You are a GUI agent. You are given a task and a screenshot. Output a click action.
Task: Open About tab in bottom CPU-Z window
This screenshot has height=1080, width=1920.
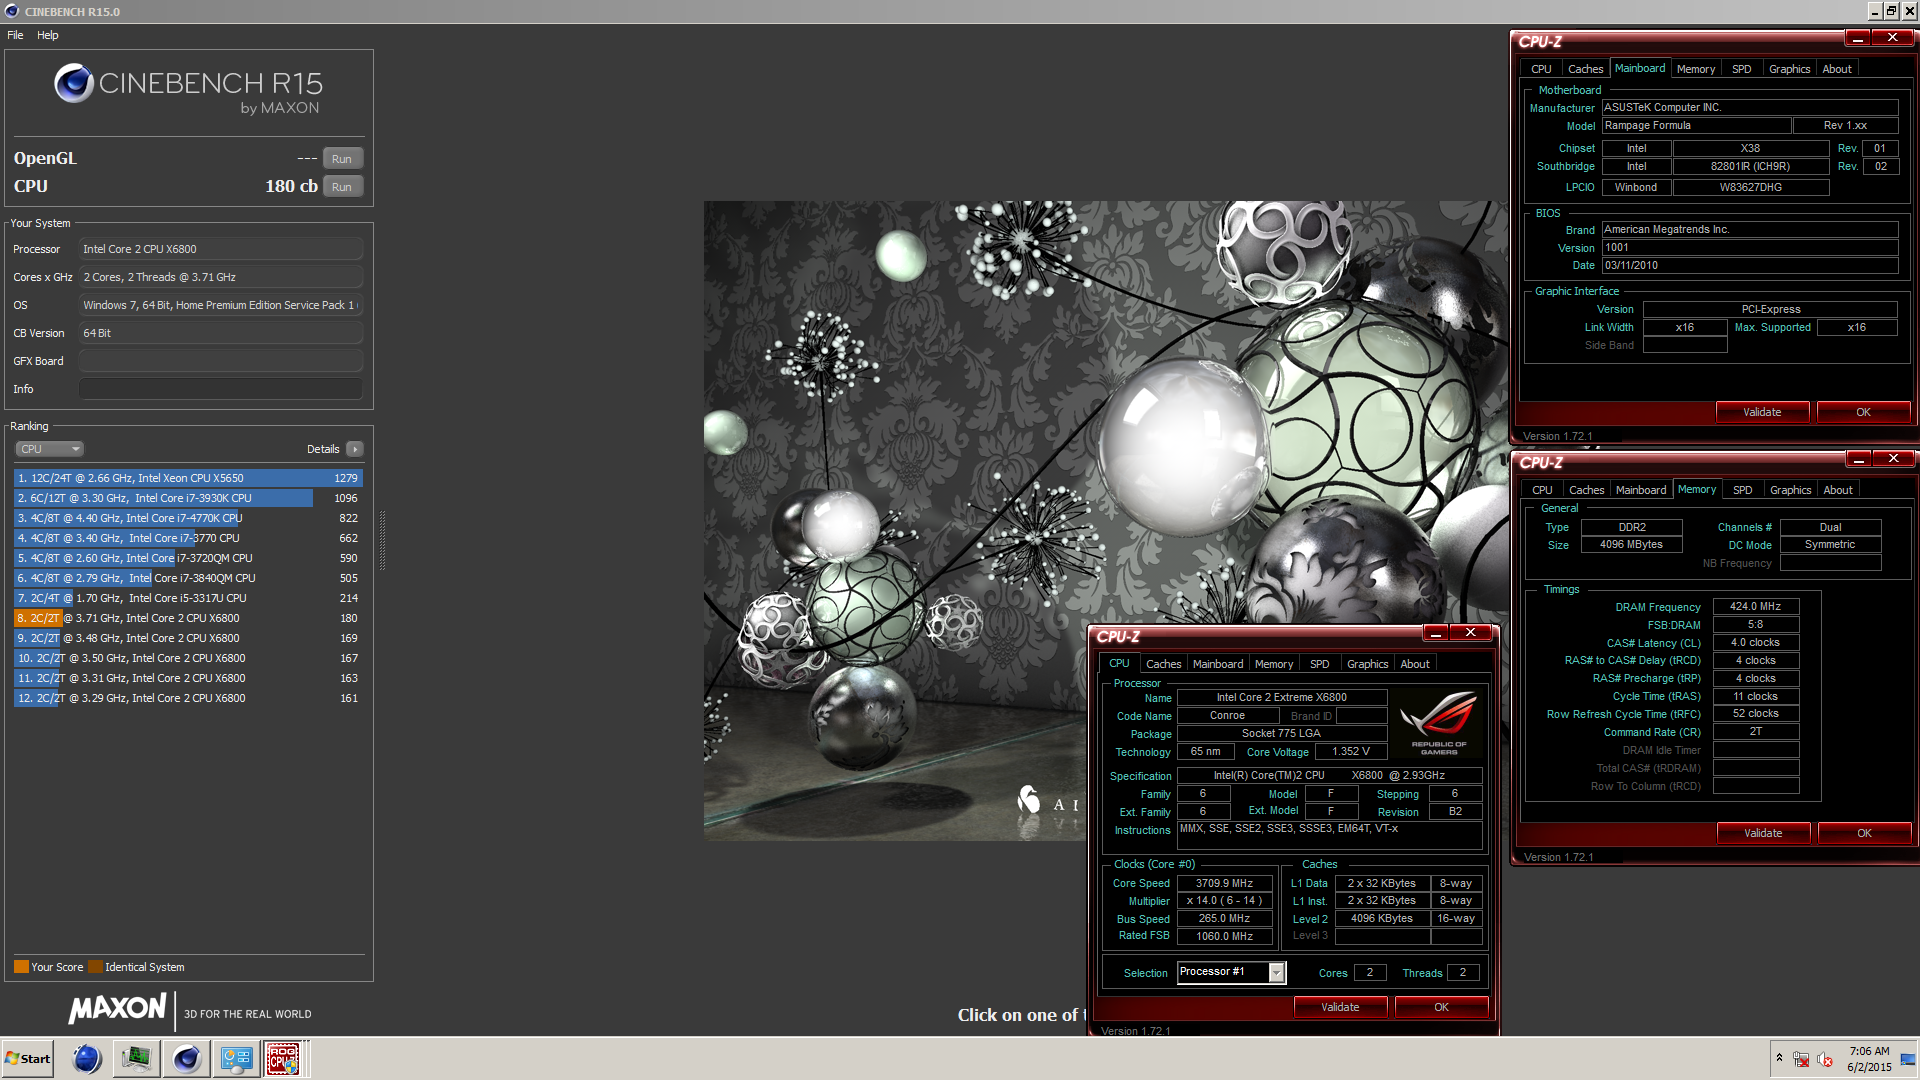[x=1415, y=664]
